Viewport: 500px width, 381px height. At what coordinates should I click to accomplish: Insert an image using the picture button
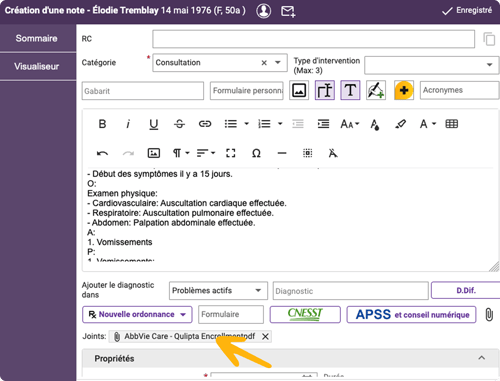299,90
